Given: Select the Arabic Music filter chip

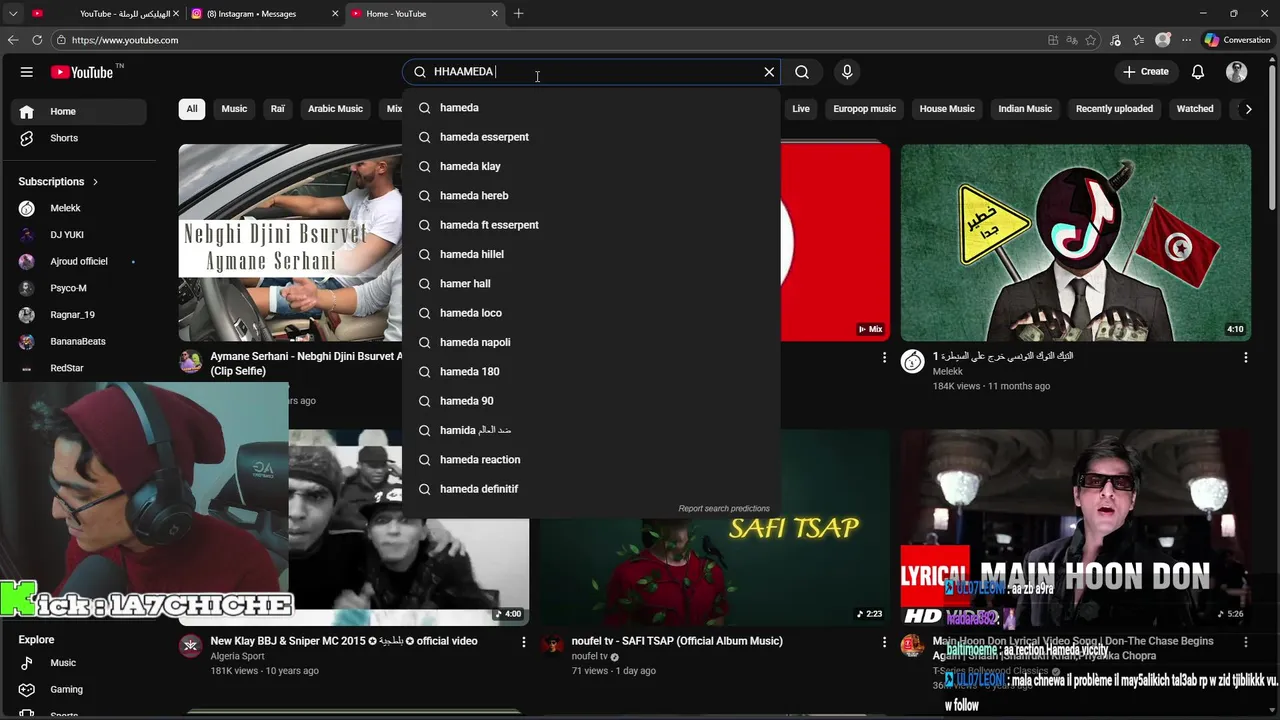Looking at the screenshot, I should pos(335,109).
